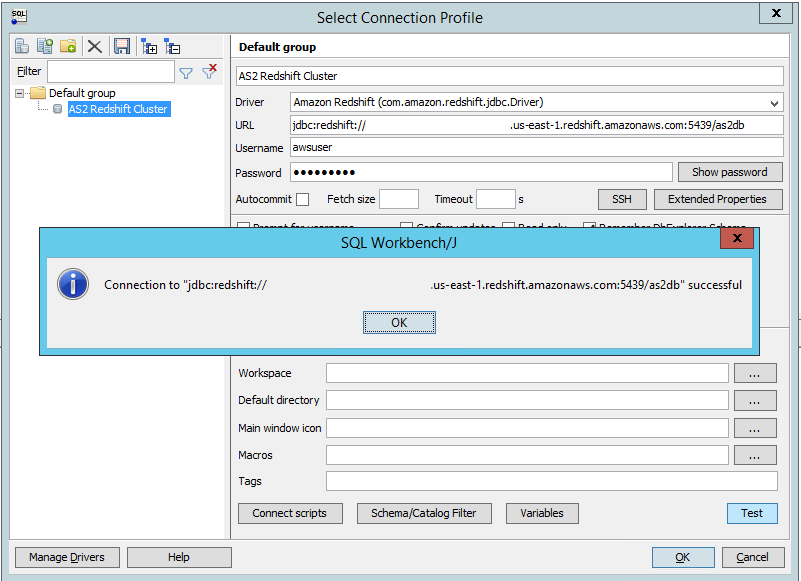Click the Default group header text
The image size is (801, 581).
click(277, 47)
